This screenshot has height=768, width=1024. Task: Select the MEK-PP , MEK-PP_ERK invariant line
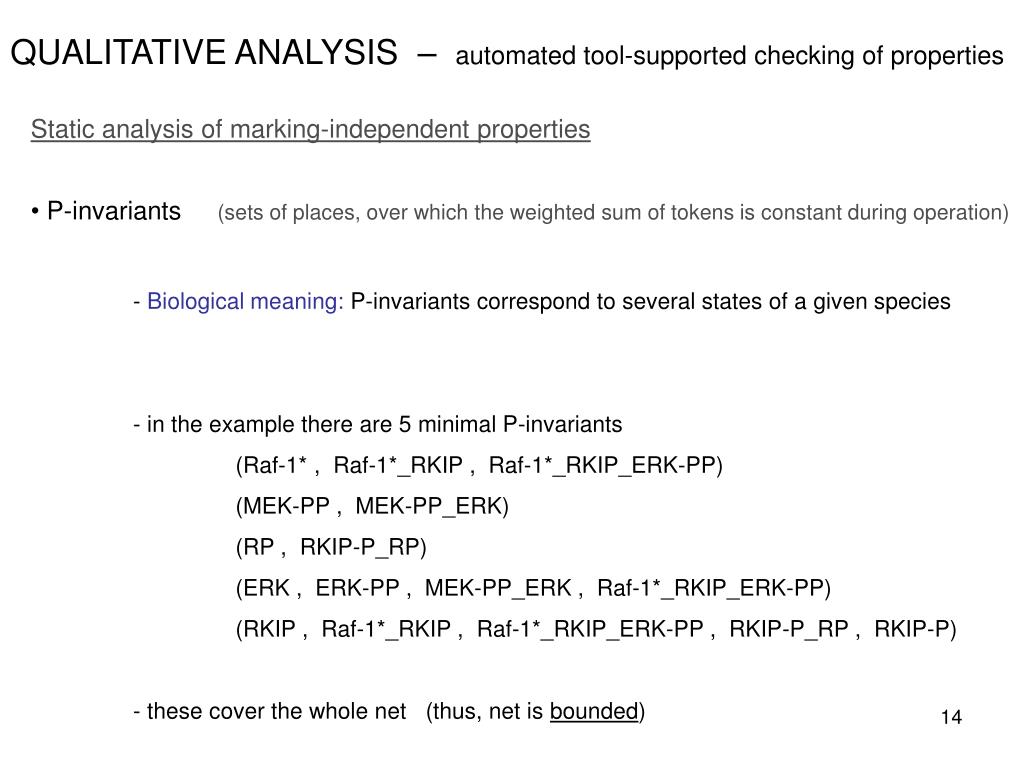pyautogui.click(x=372, y=506)
